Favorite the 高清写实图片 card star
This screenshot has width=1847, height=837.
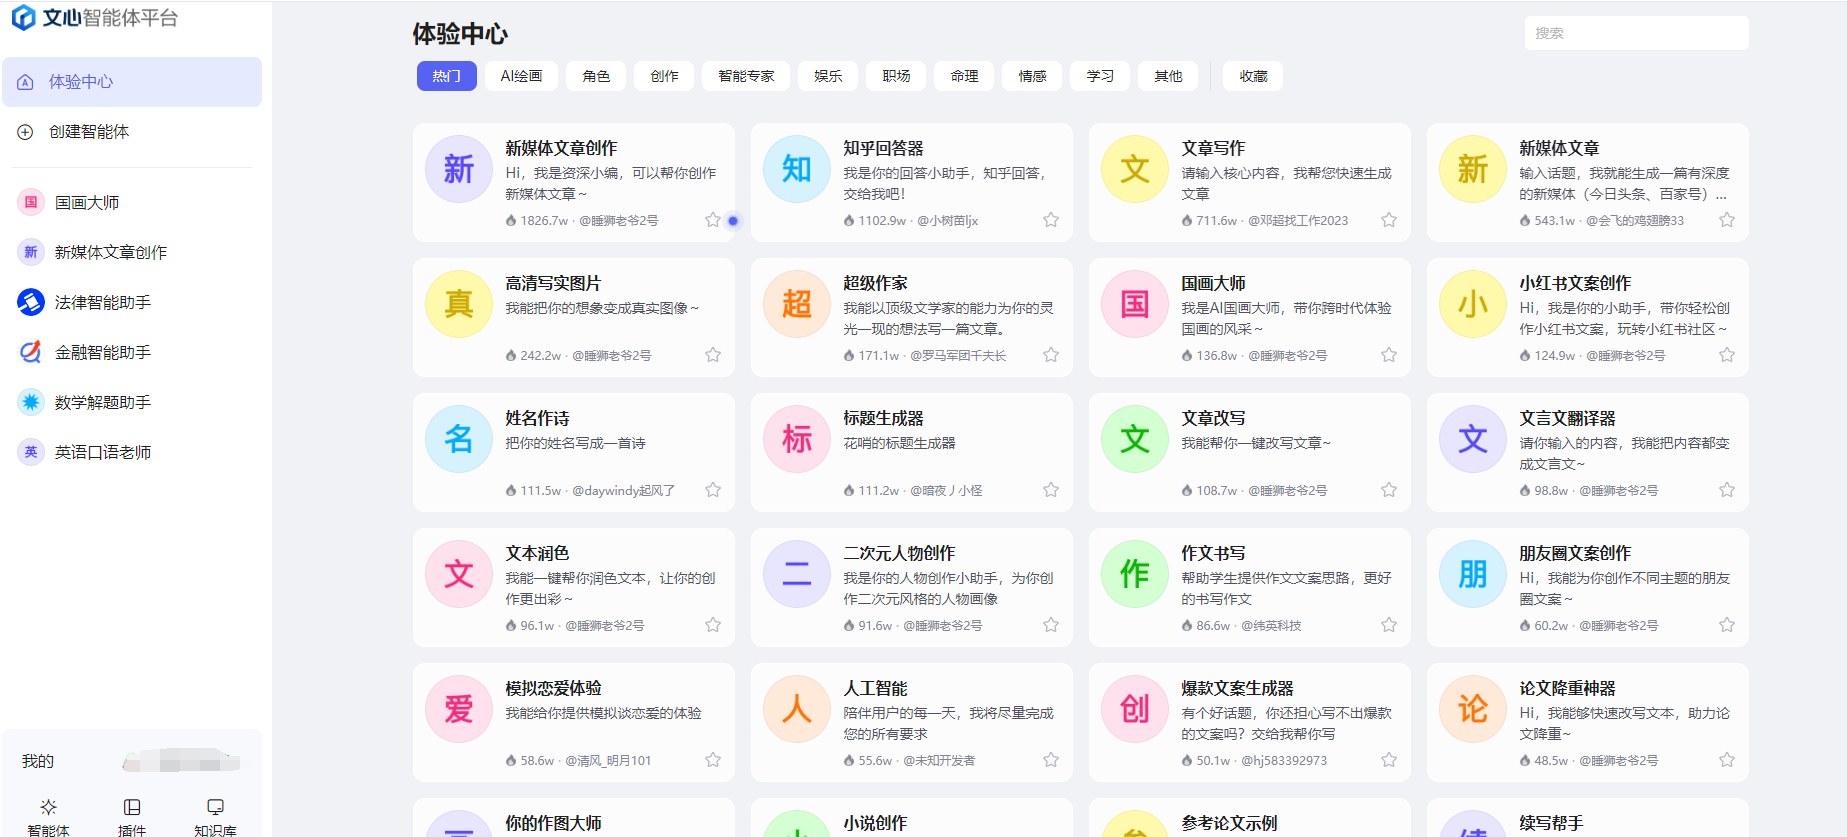click(x=713, y=355)
